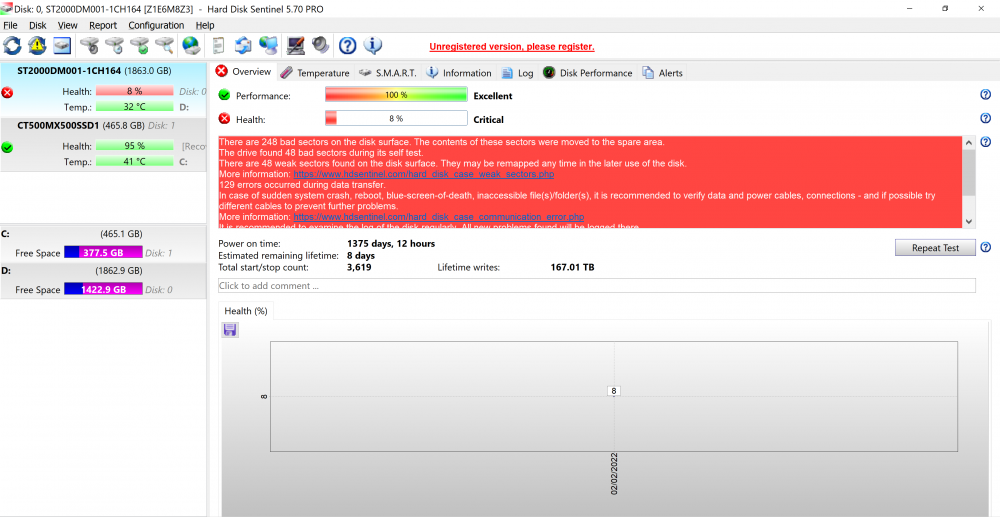
Task: Click green OK icon for CT500MX500SSD1 disk
Action: [x=8, y=147]
